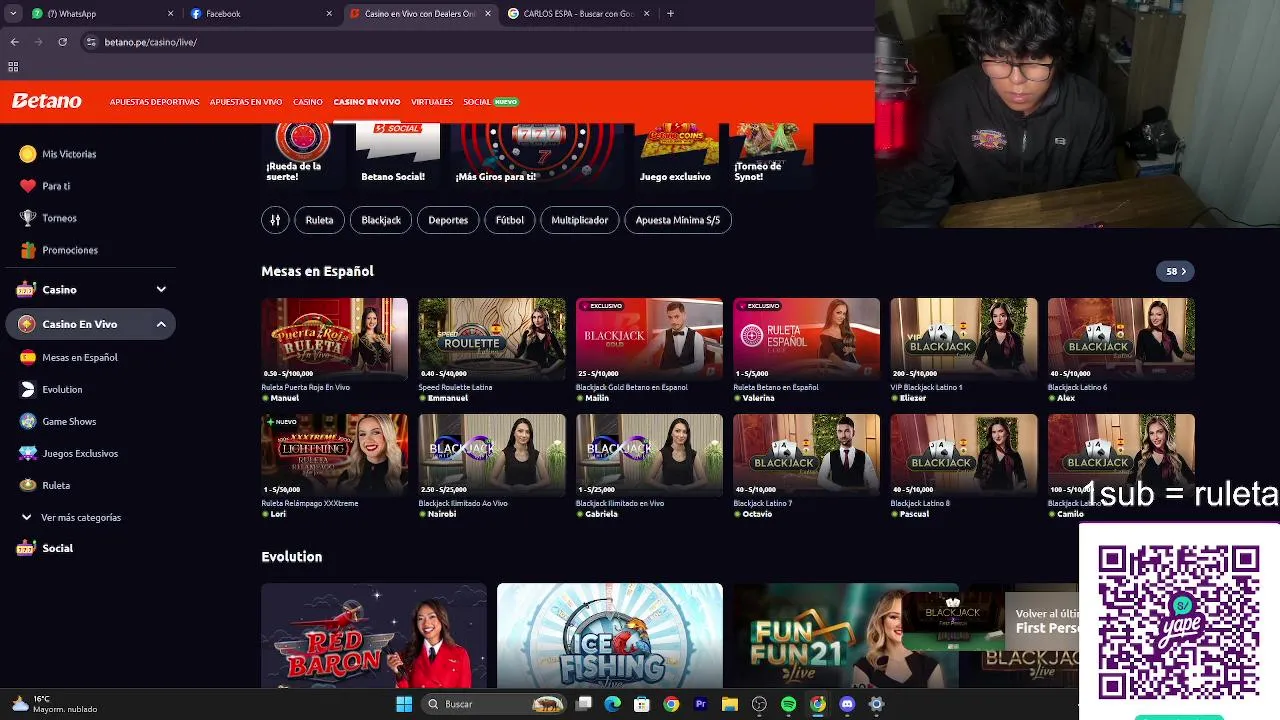Filter tables by Multiplicador chip
The image size is (1280, 720).
580,220
